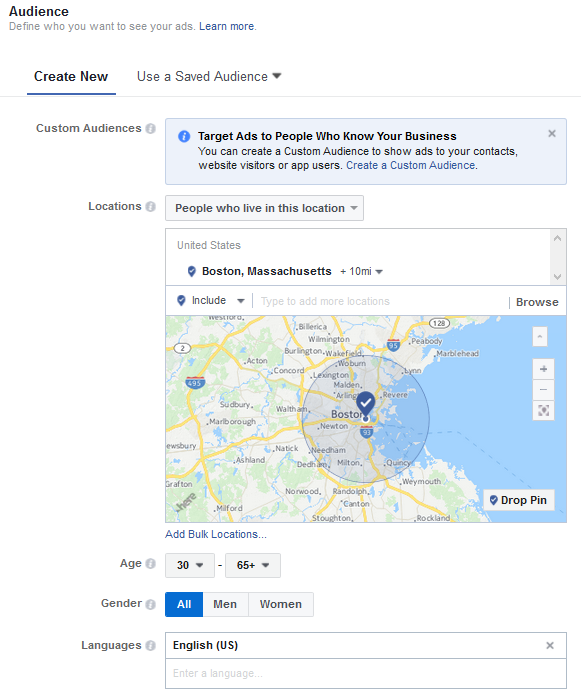Click the Route 2 shield on map
Viewport: 581px width, 699px height.
182,348
